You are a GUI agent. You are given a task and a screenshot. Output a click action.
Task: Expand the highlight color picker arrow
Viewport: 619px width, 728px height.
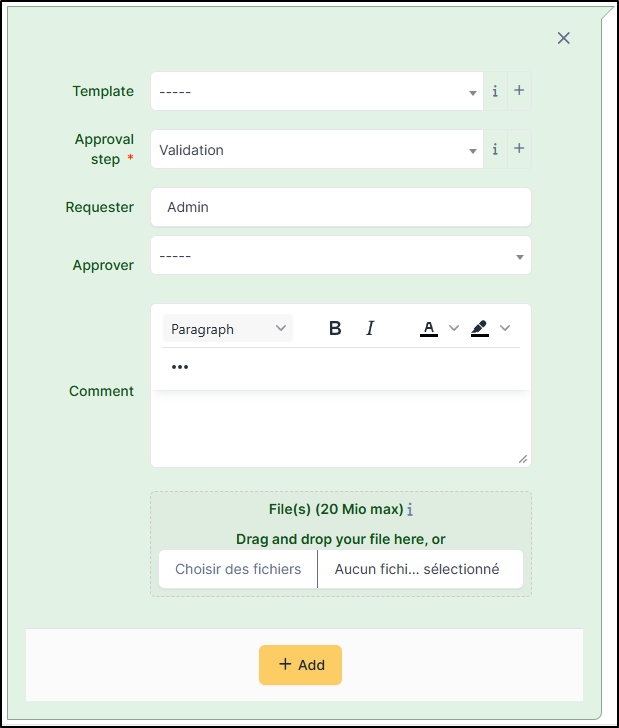coord(505,328)
